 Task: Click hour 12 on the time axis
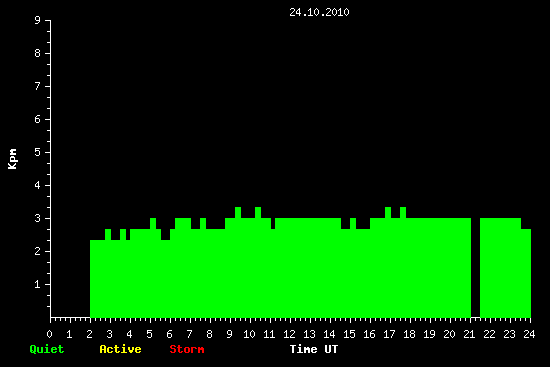pyautogui.click(x=289, y=334)
